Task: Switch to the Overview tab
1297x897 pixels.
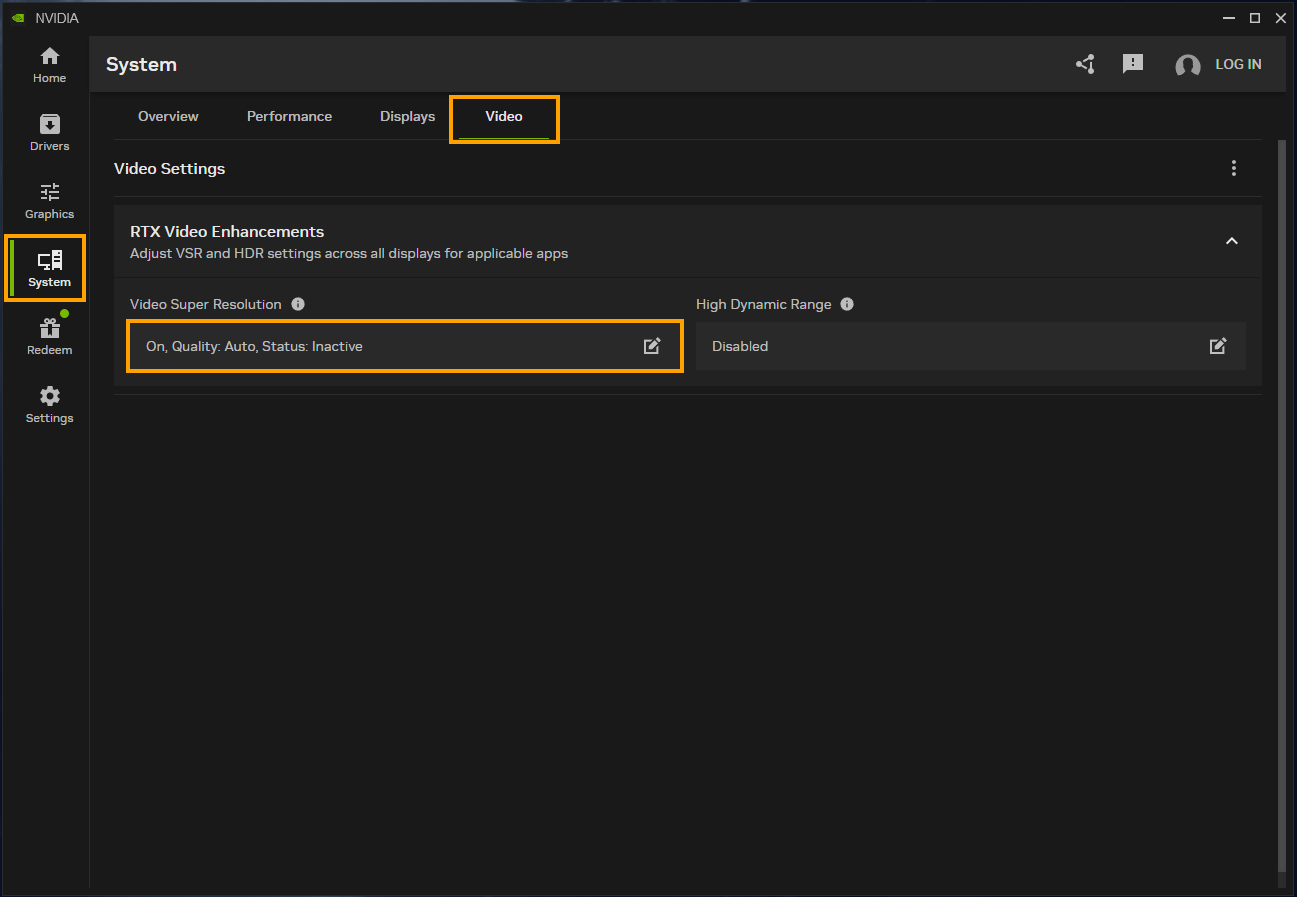Action: point(168,116)
